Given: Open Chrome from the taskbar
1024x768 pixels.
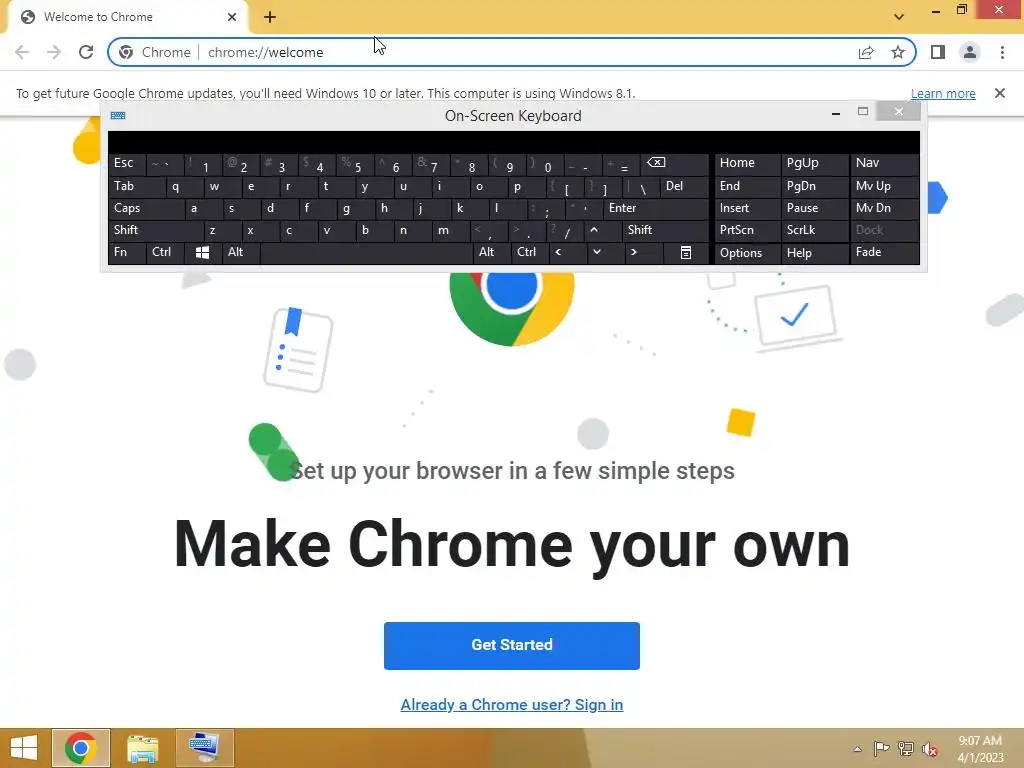Looking at the screenshot, I should [x=81, y=748].
